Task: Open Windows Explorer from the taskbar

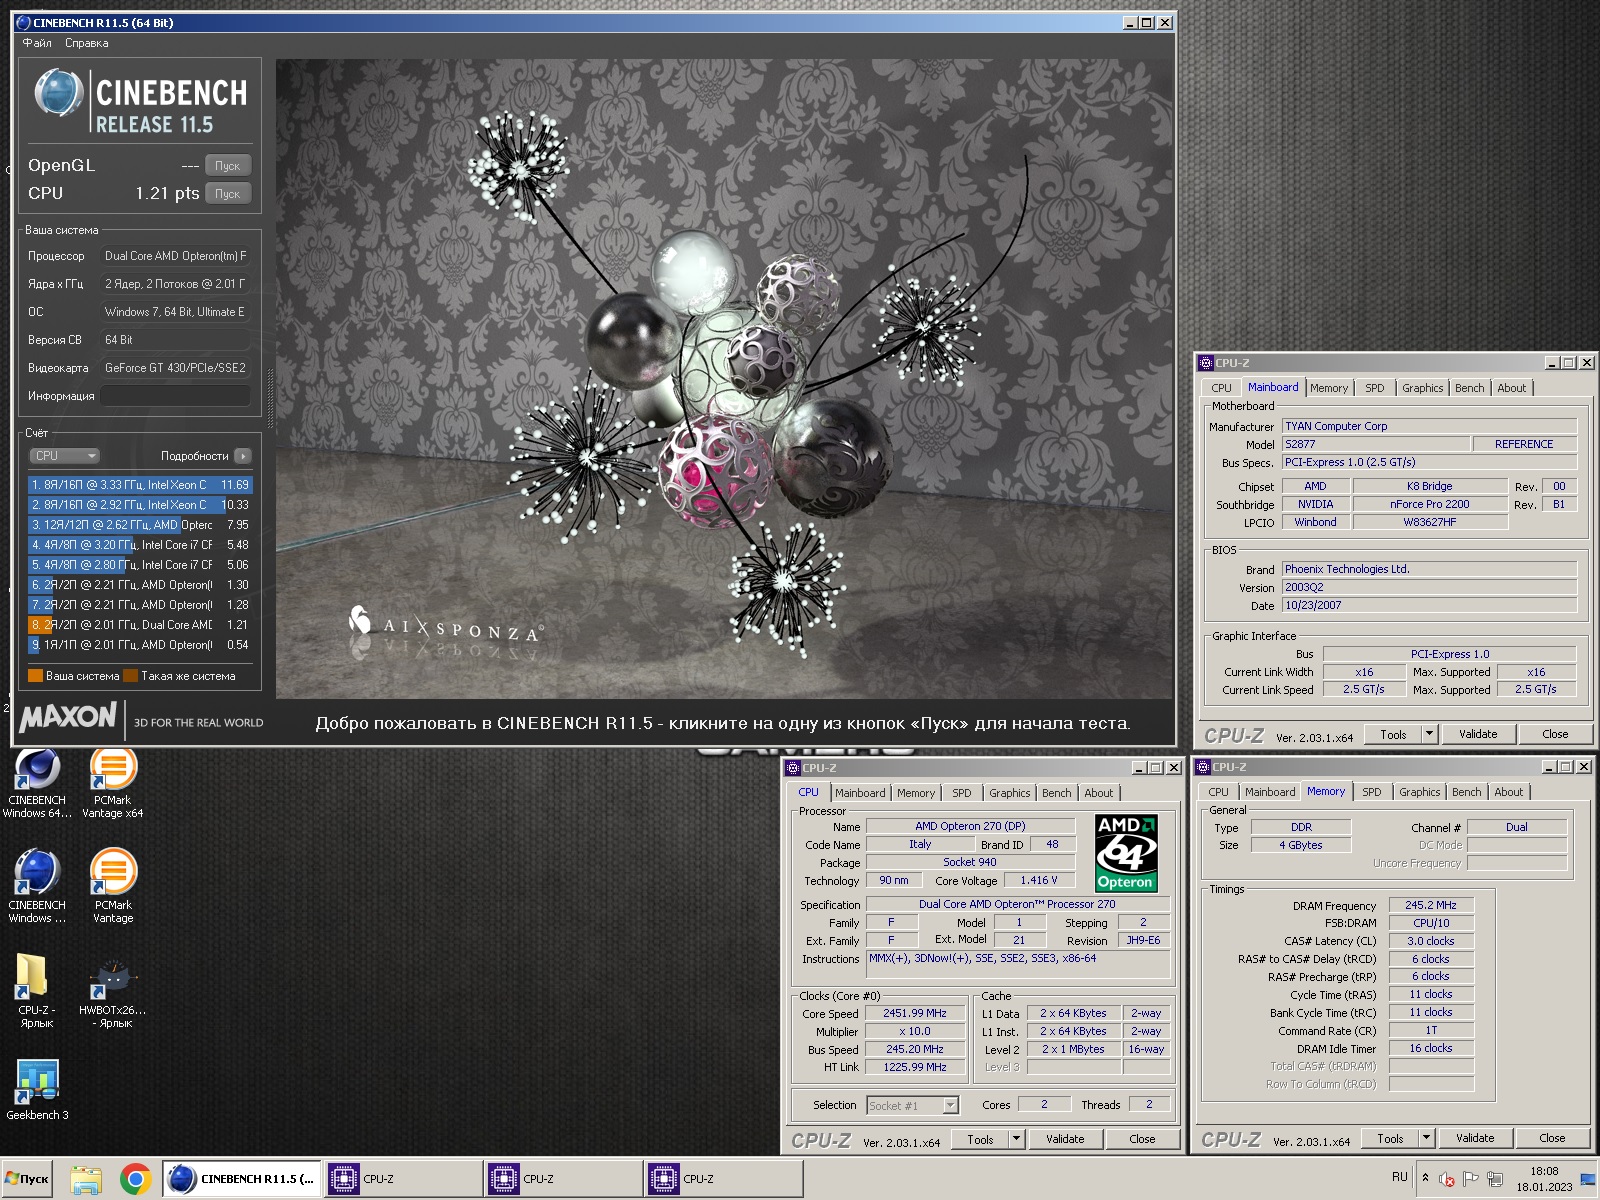Action: [x=86, y=1179]
